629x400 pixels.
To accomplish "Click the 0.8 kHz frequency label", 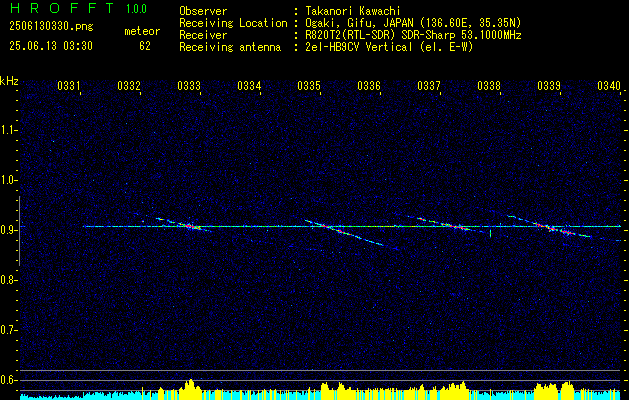I will [x=8, y=280].
